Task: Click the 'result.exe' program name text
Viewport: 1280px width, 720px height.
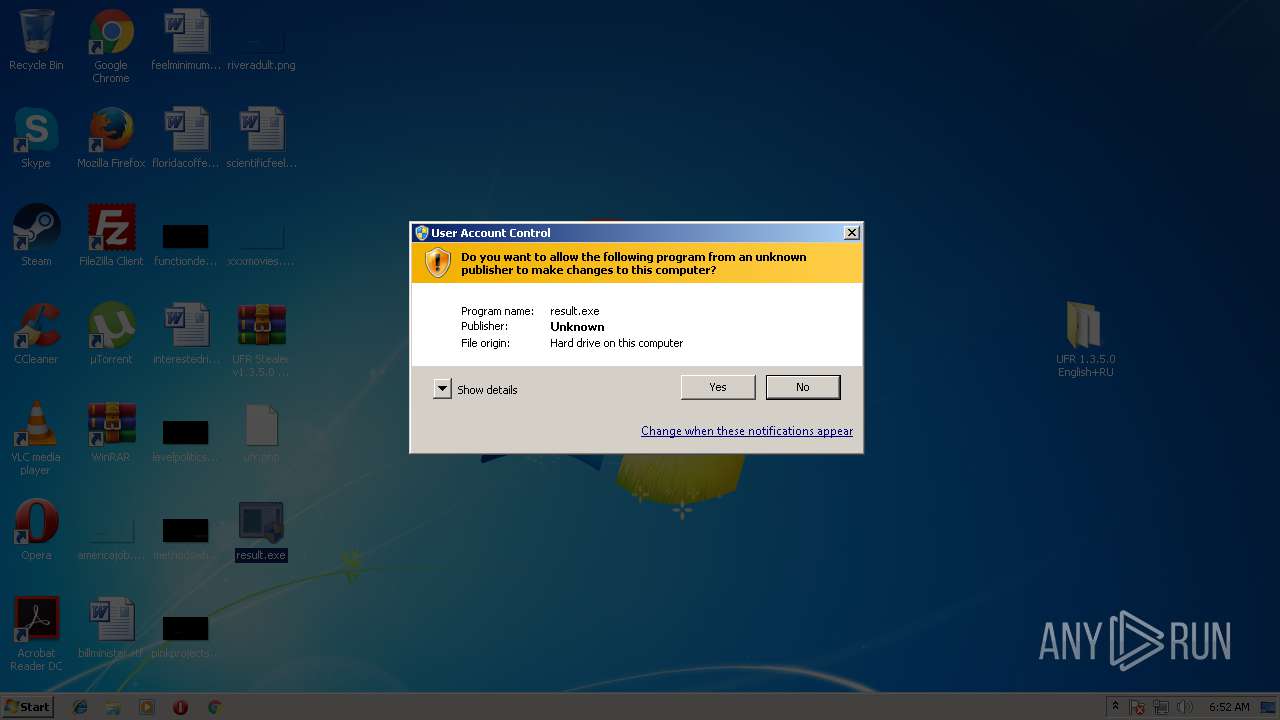Action: click(575, 311)
